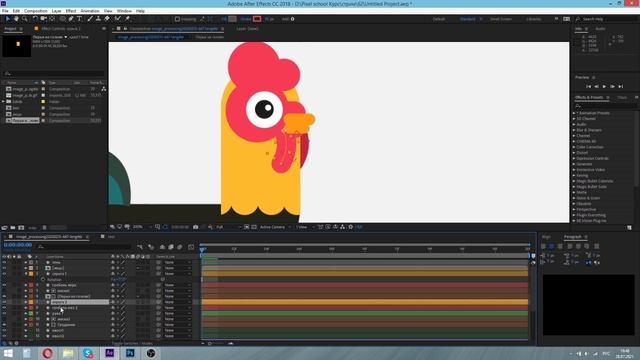640x360 pixels.
Task: Open the viewer resolution Full dropdown
Action: point(228,227)
